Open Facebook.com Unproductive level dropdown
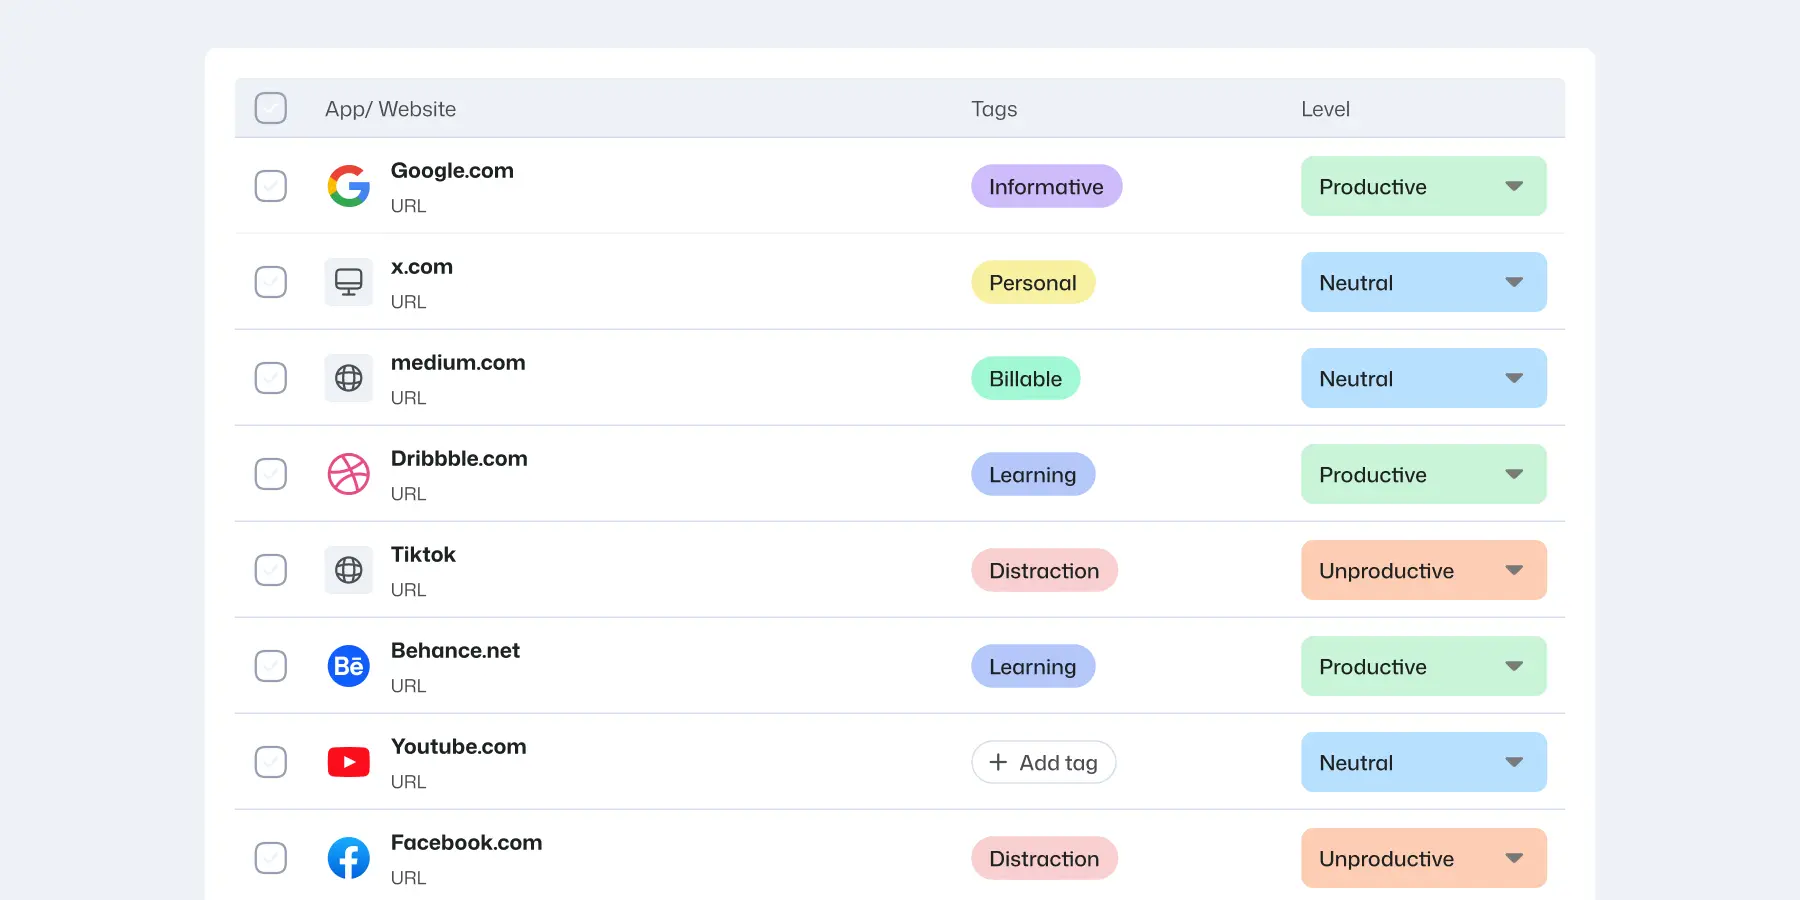This screenshot has width=1800, height=900. coord(1424,858)
